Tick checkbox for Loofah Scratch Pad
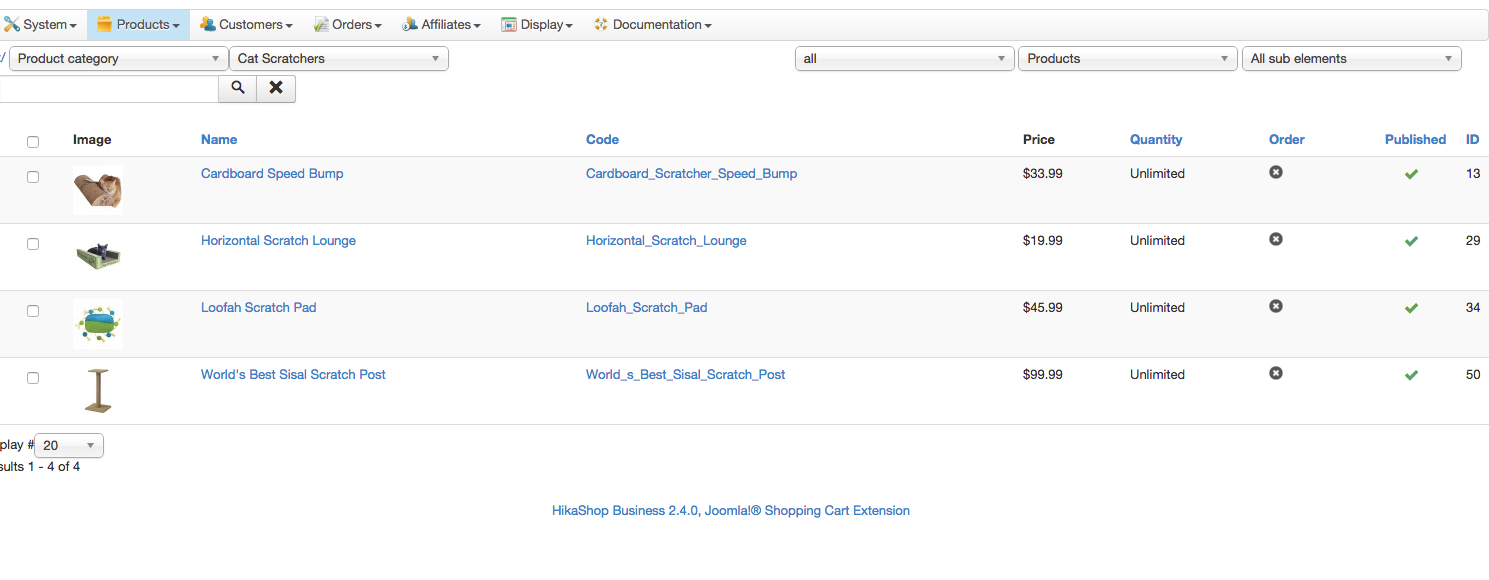The height and width of the screenshot is (580, 1489). 33,311
